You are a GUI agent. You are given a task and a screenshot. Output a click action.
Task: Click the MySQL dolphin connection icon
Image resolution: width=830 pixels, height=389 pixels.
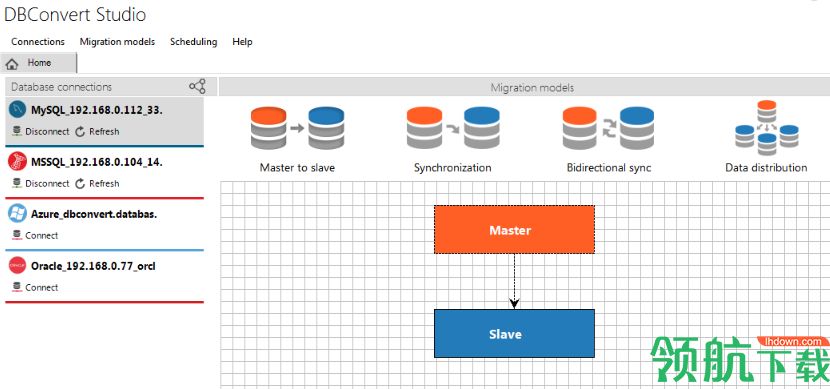coord(17,110)
